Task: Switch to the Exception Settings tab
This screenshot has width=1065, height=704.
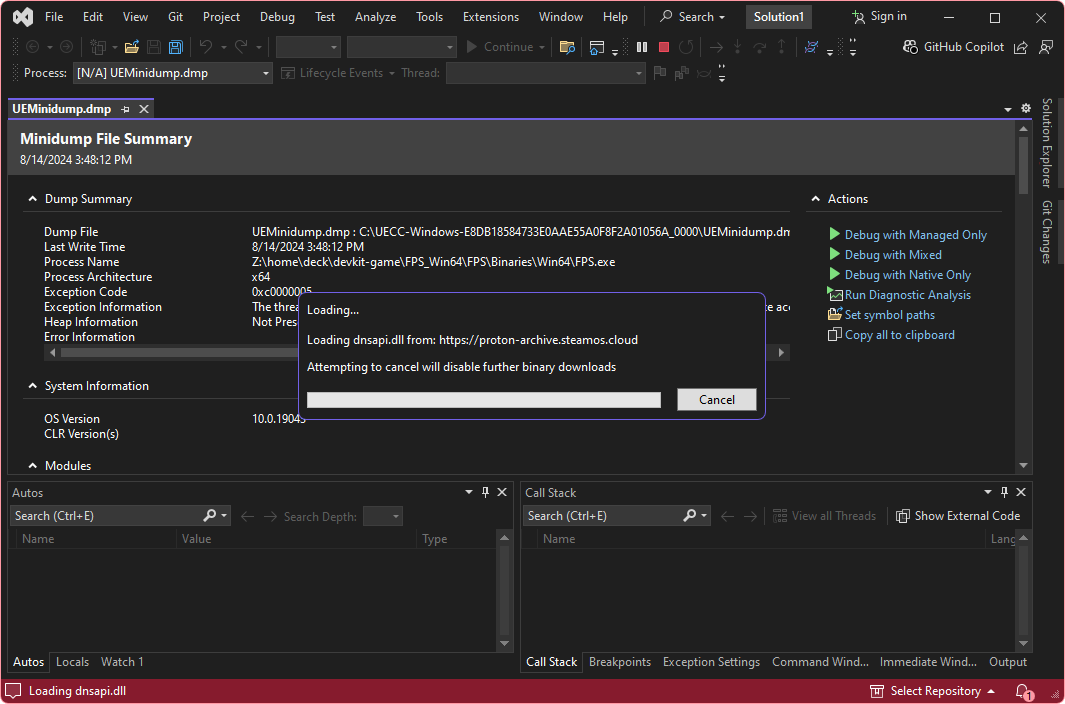Action: click(711, 662)
